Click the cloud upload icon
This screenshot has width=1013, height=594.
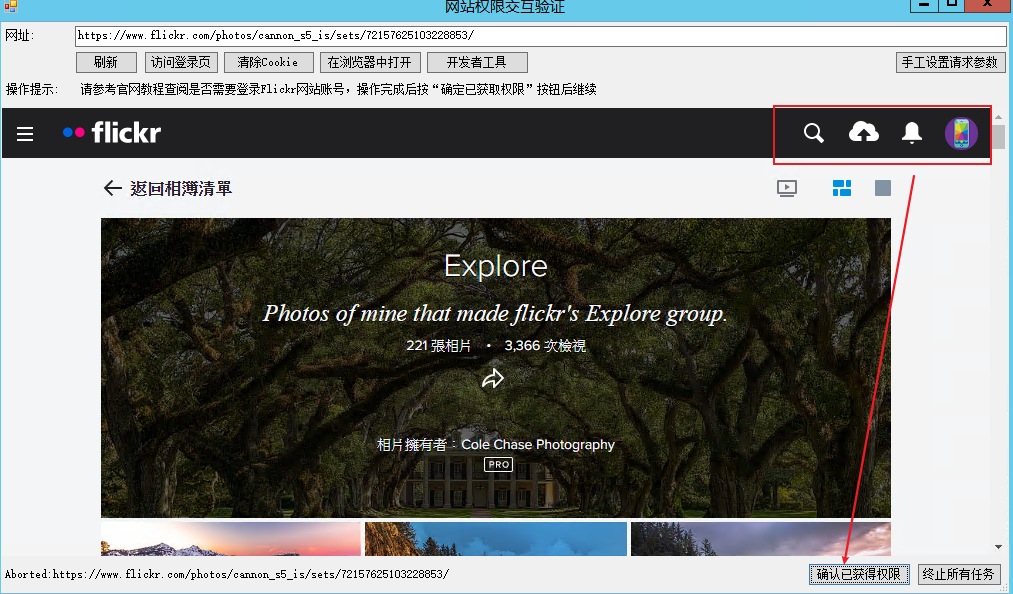click(x=863, y=133)
